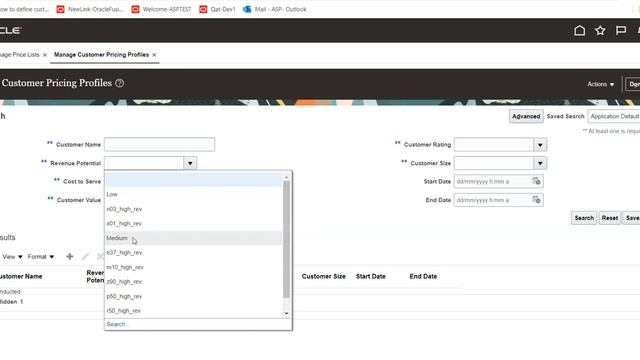The height and width of the screenshot is (360, 640).
Task: Open the NewLink-OracleFusi bookmark
Action: click(x=90, y=9)
